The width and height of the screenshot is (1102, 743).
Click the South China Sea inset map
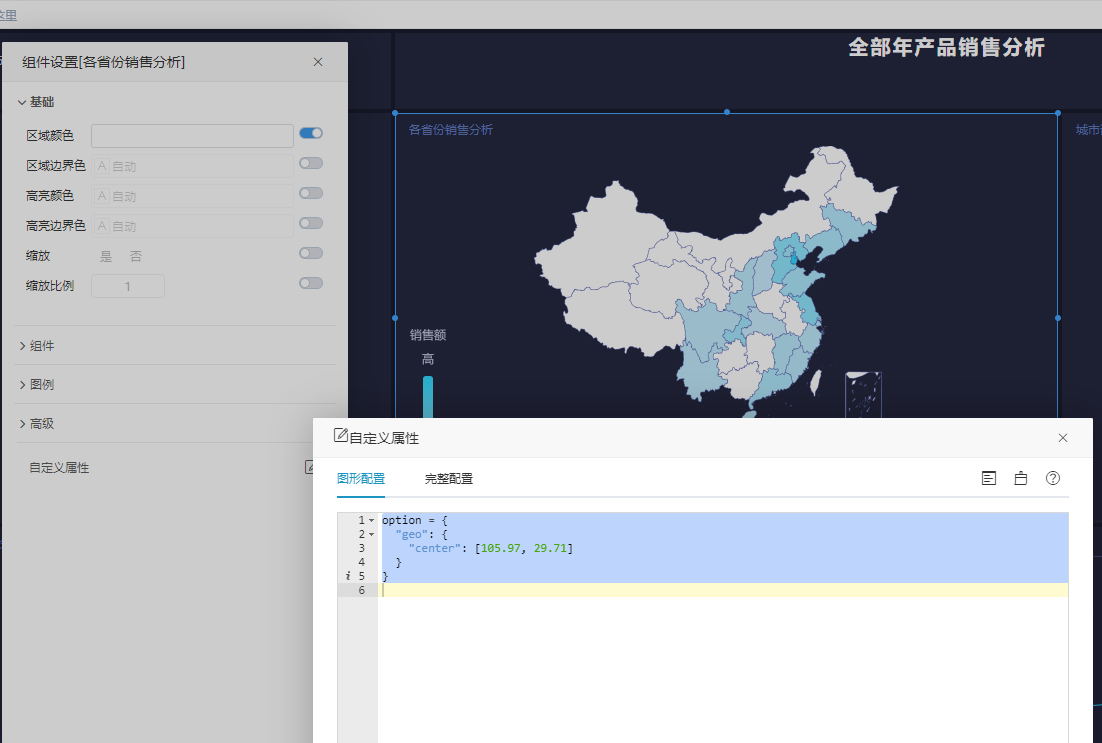(x=863, y=394)
